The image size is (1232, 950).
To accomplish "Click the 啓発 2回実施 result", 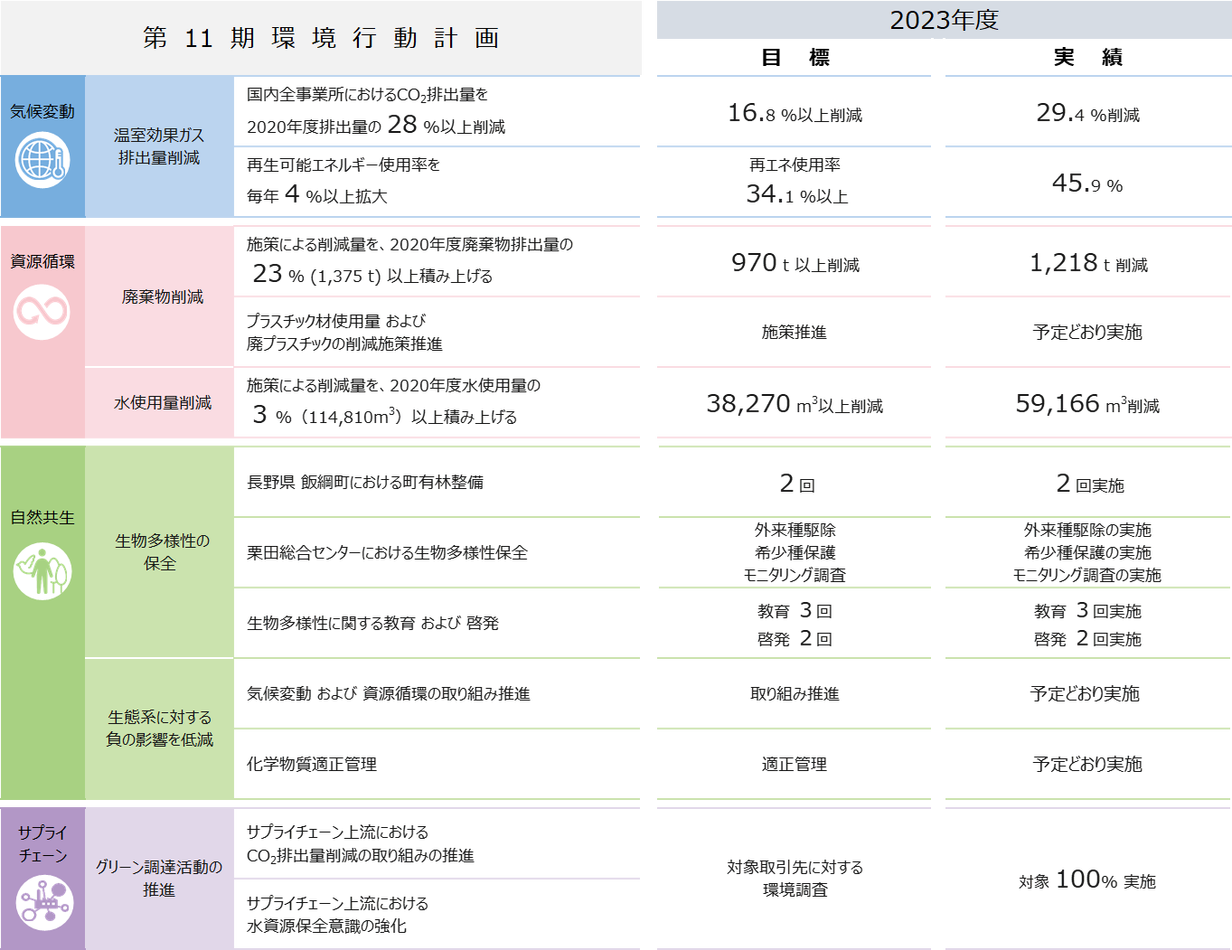I will pyautogui.click(x=1088, y=638).
